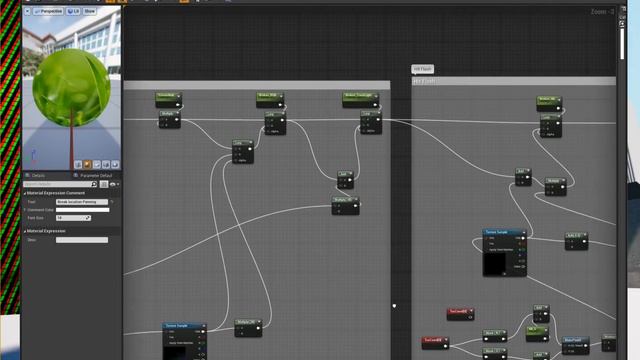The width and height of the screenshot is (640, 360).
Task: Set preview mesh to cube shape
Action: pyautogui.click(x=106, y=164)
